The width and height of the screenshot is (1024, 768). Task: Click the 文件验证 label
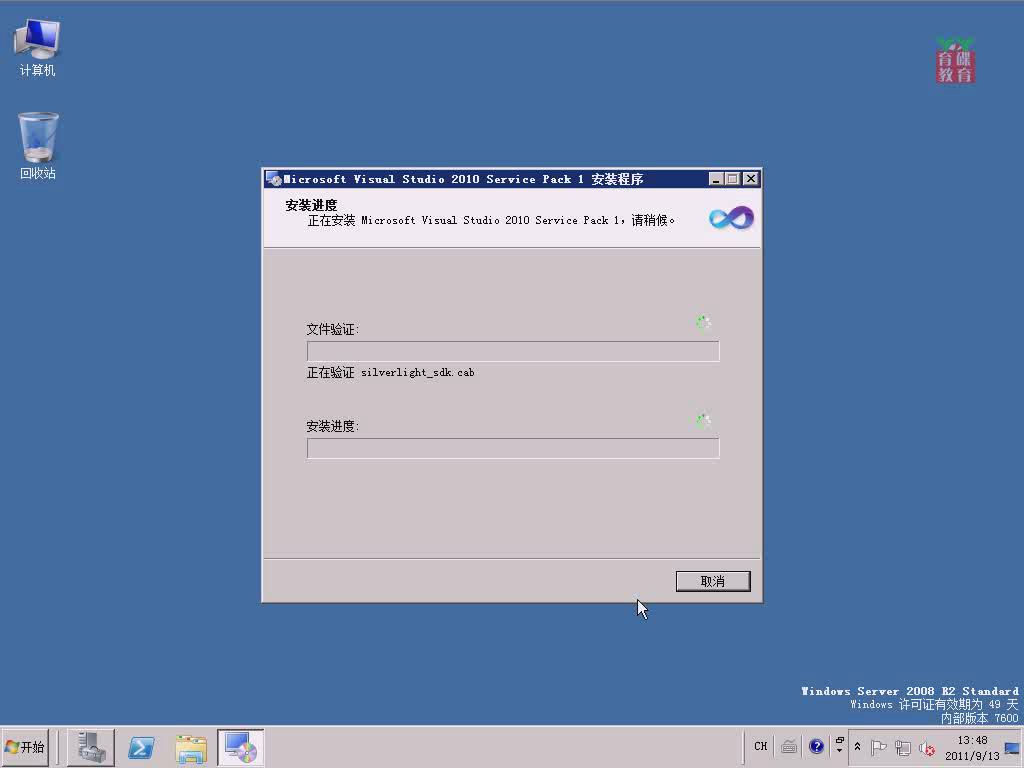coord(332,329)
